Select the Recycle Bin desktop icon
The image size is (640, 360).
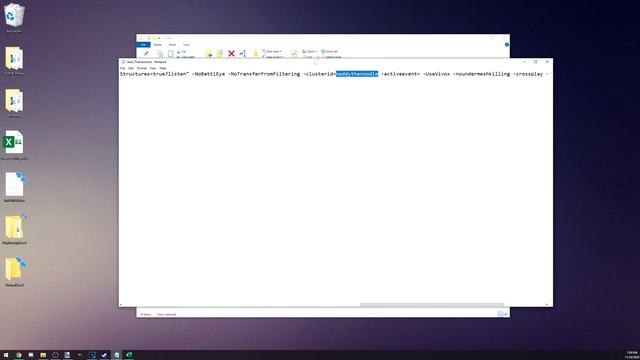pyautogui.click(x=14, y=18)
